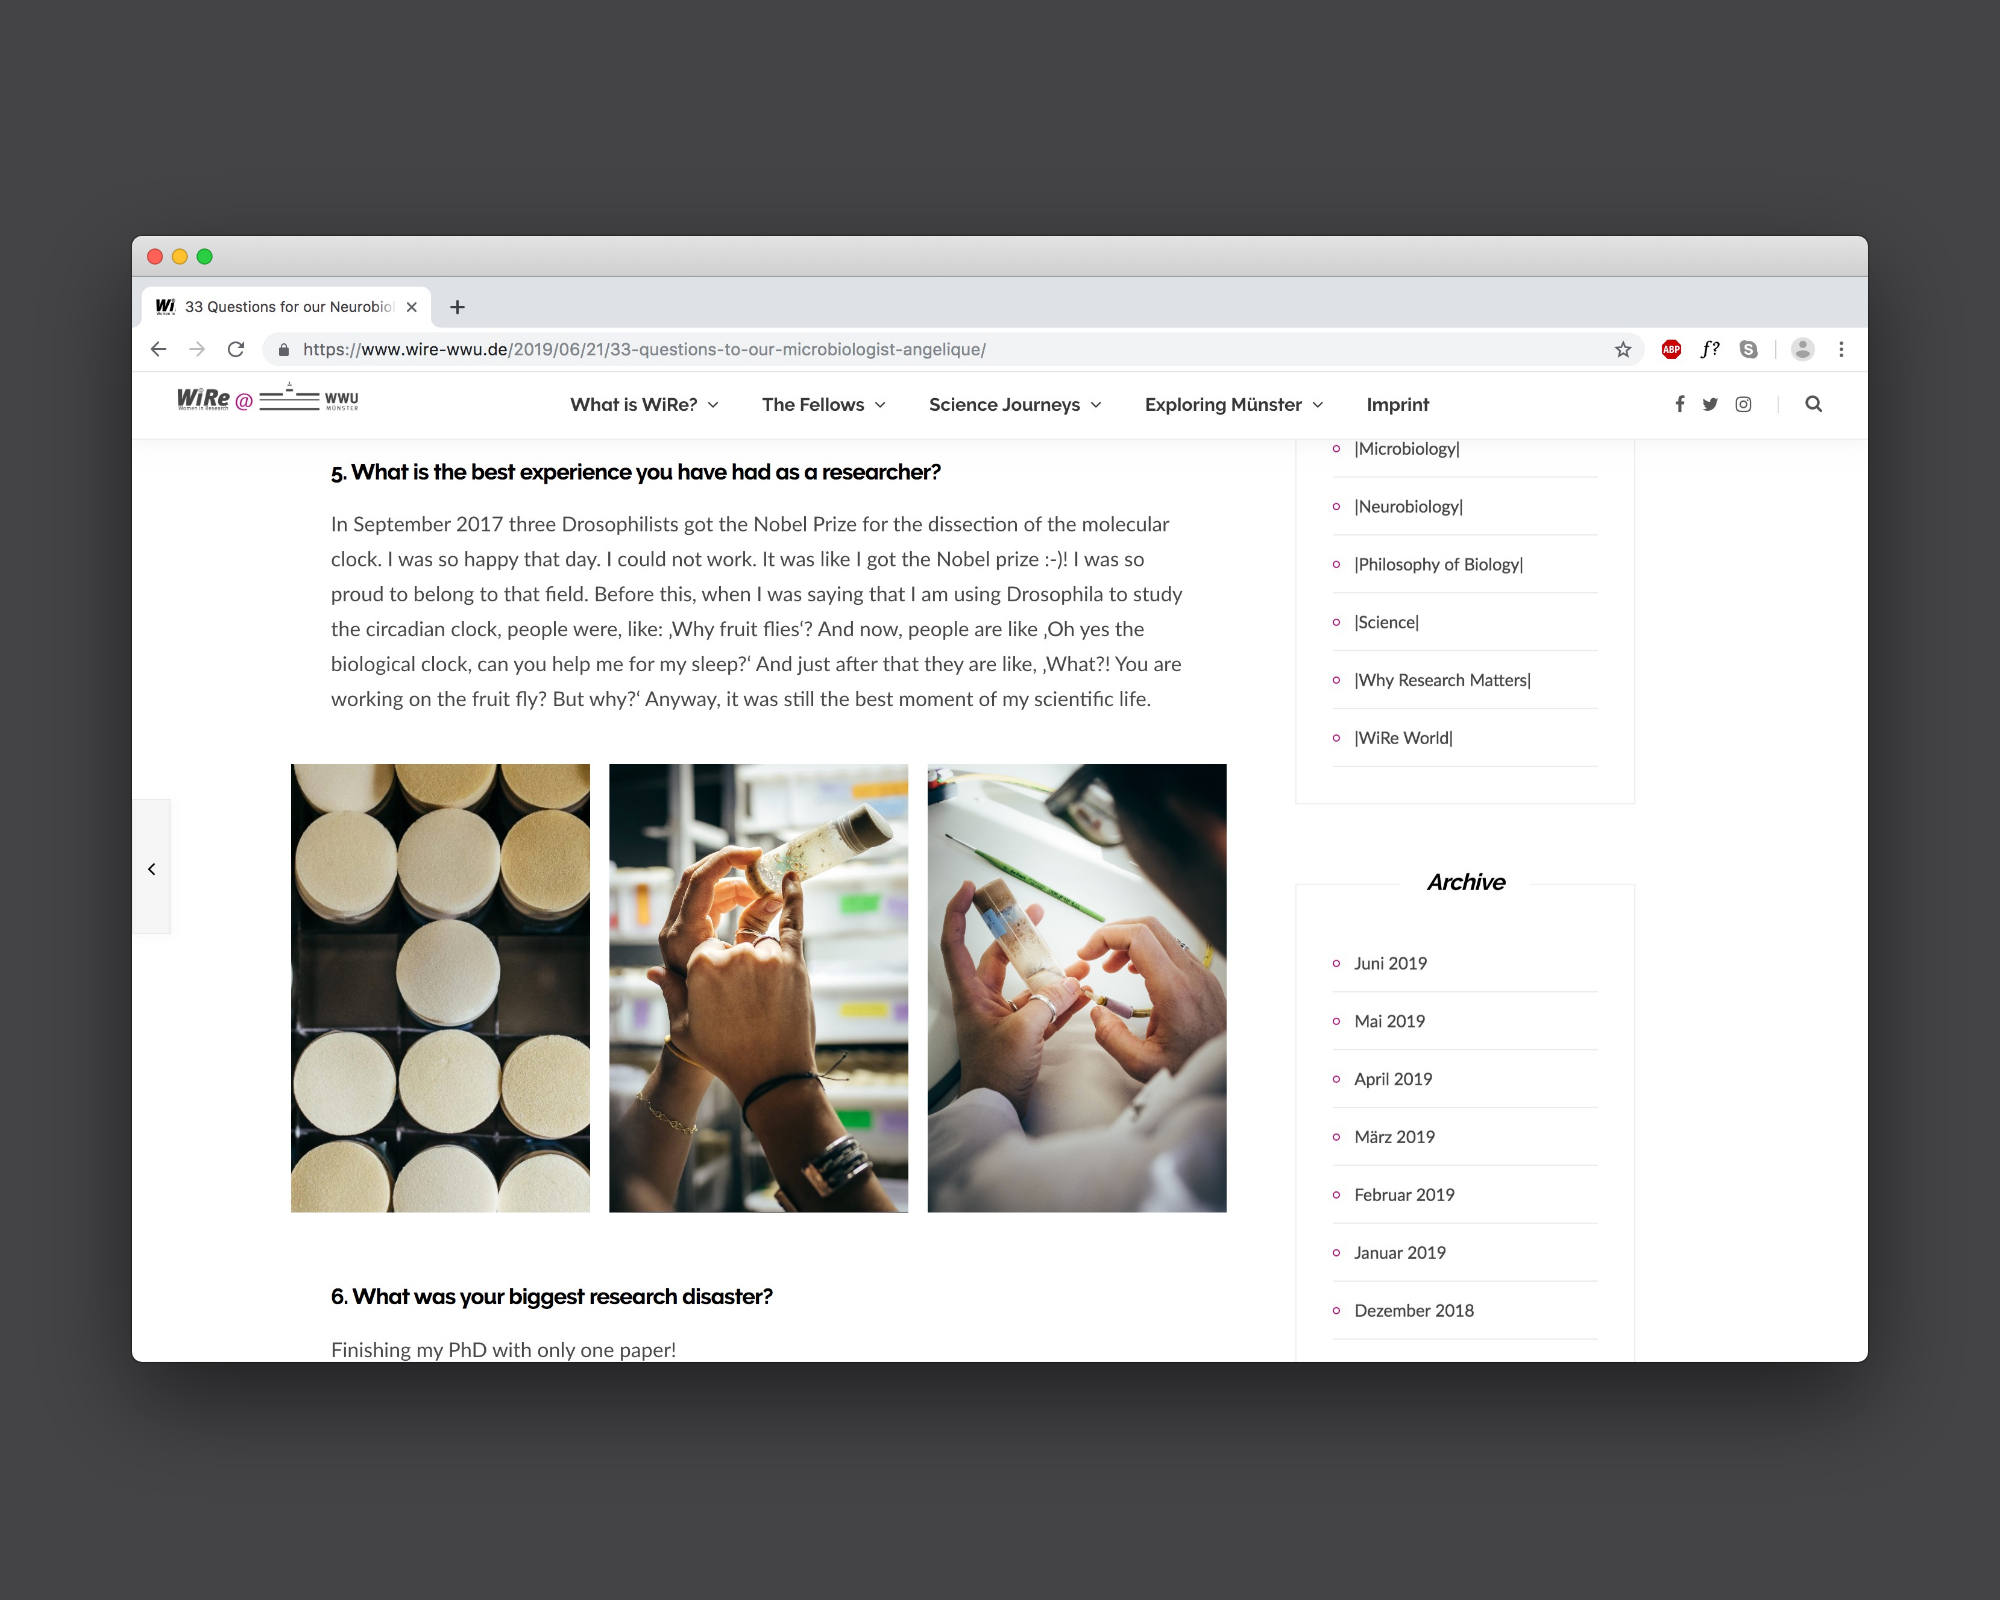Click the browser back arrow

[x=158, y=349]
